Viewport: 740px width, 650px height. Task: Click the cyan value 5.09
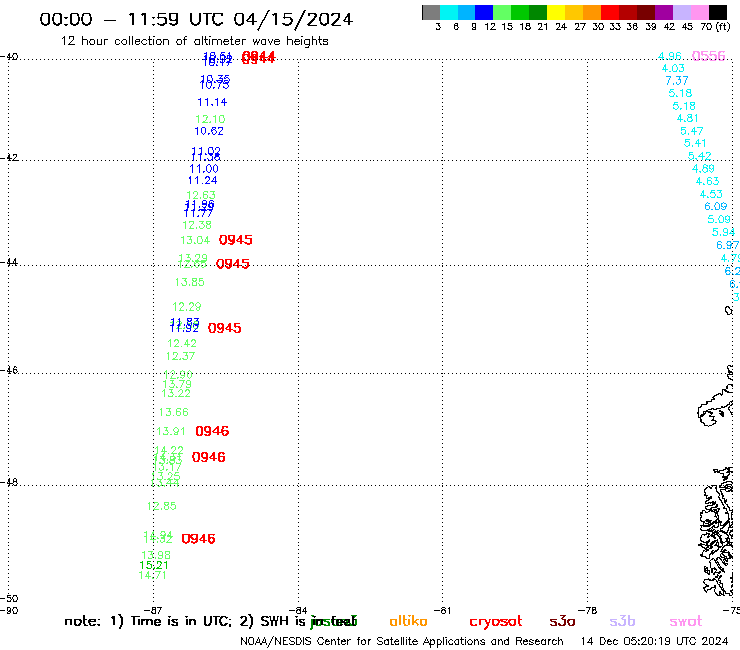tap(719, 219)
